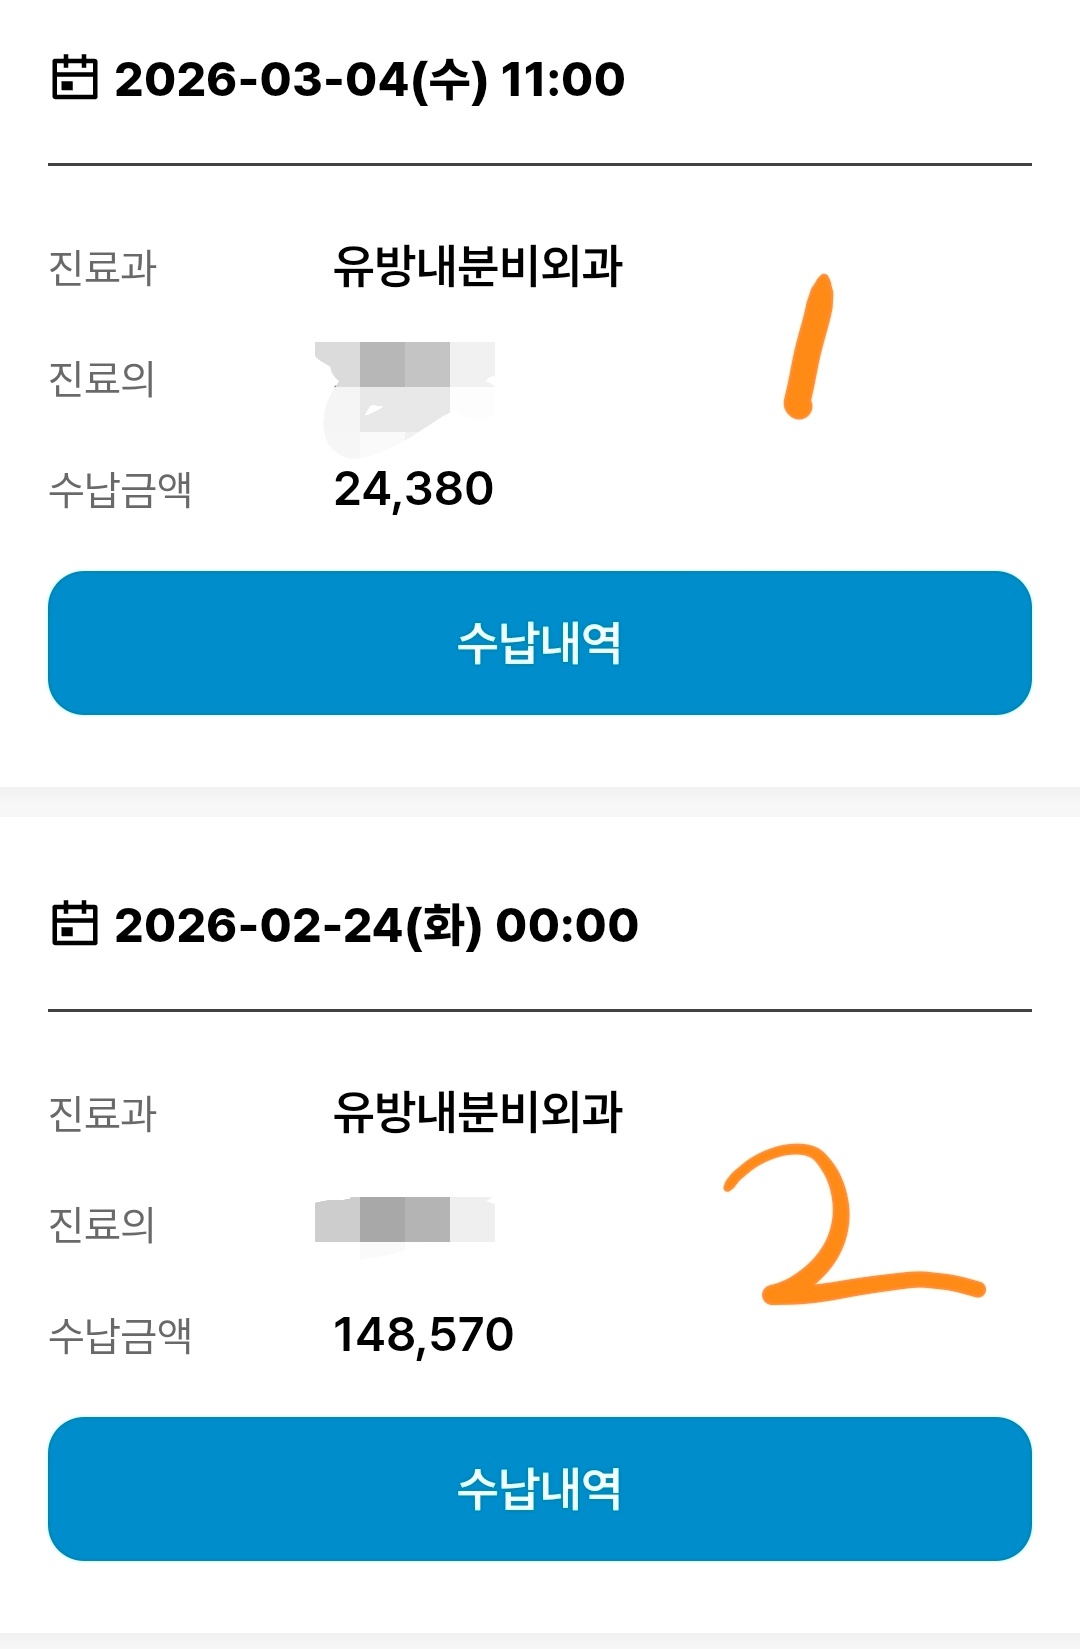Click the 진료과 label in the March visit
This screenshot has width=1080, height=1649.
103,268
